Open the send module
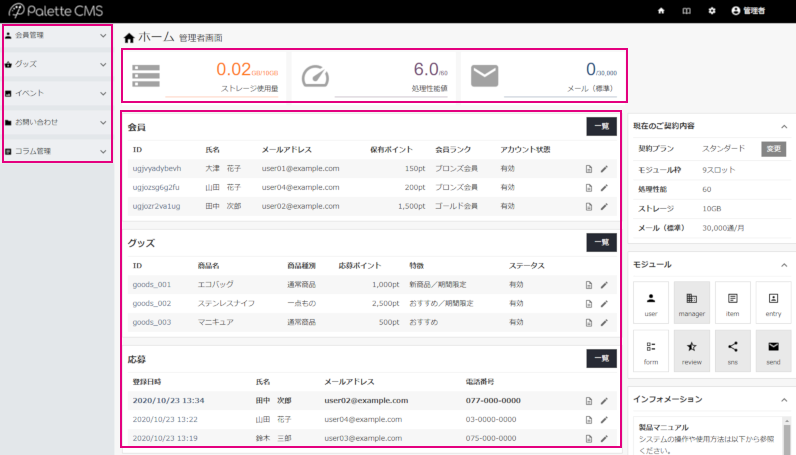 click(x=773, y=351)
